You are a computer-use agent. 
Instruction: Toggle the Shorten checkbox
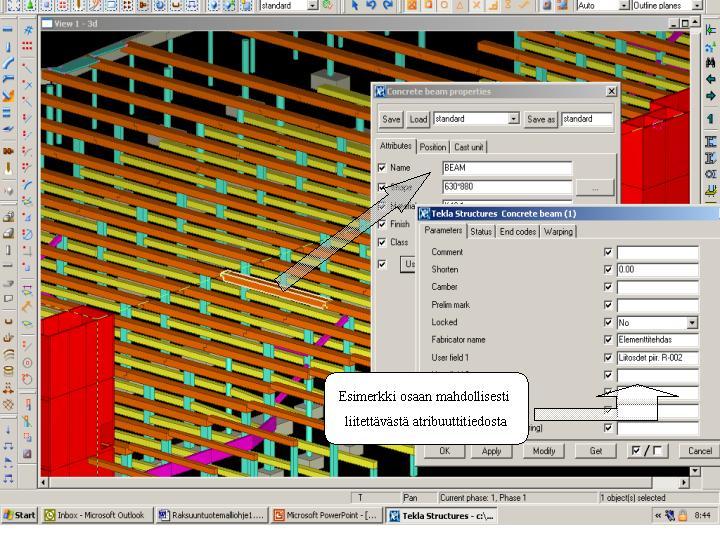pos(608,270)
